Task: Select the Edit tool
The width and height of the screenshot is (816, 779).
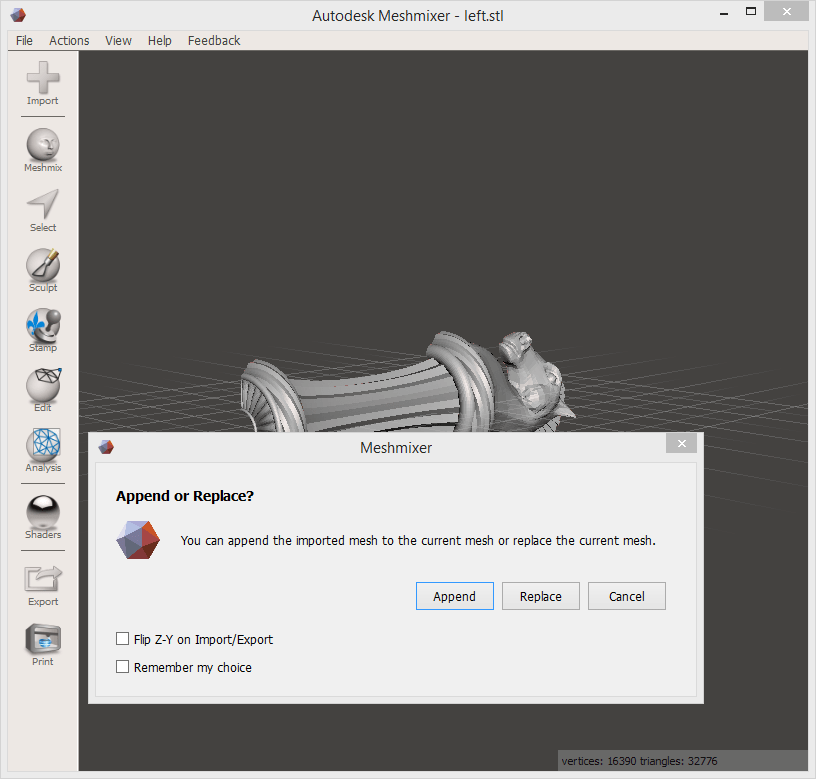Action: tap(43, 390)
